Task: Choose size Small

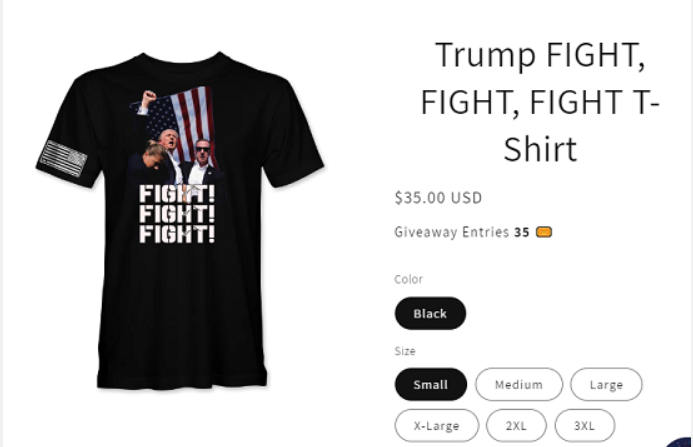Action: point(430,385)
